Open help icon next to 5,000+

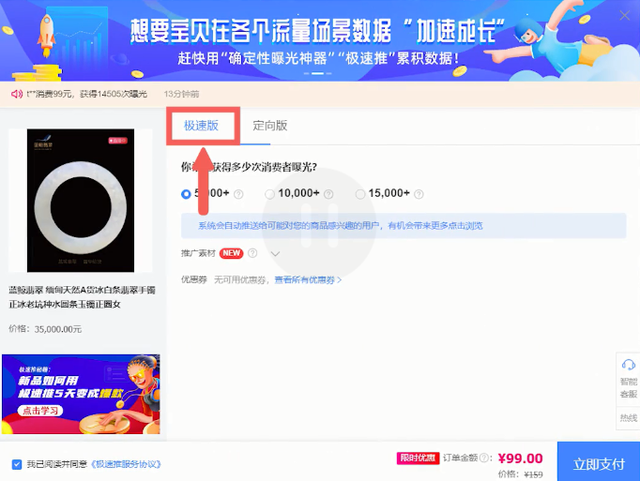(x=239, y=194)
